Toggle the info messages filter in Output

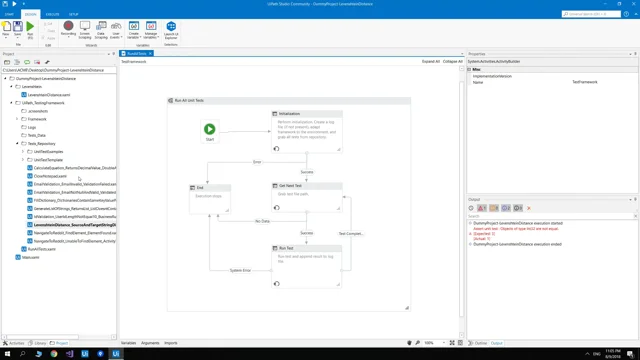(x=506, y=208)
